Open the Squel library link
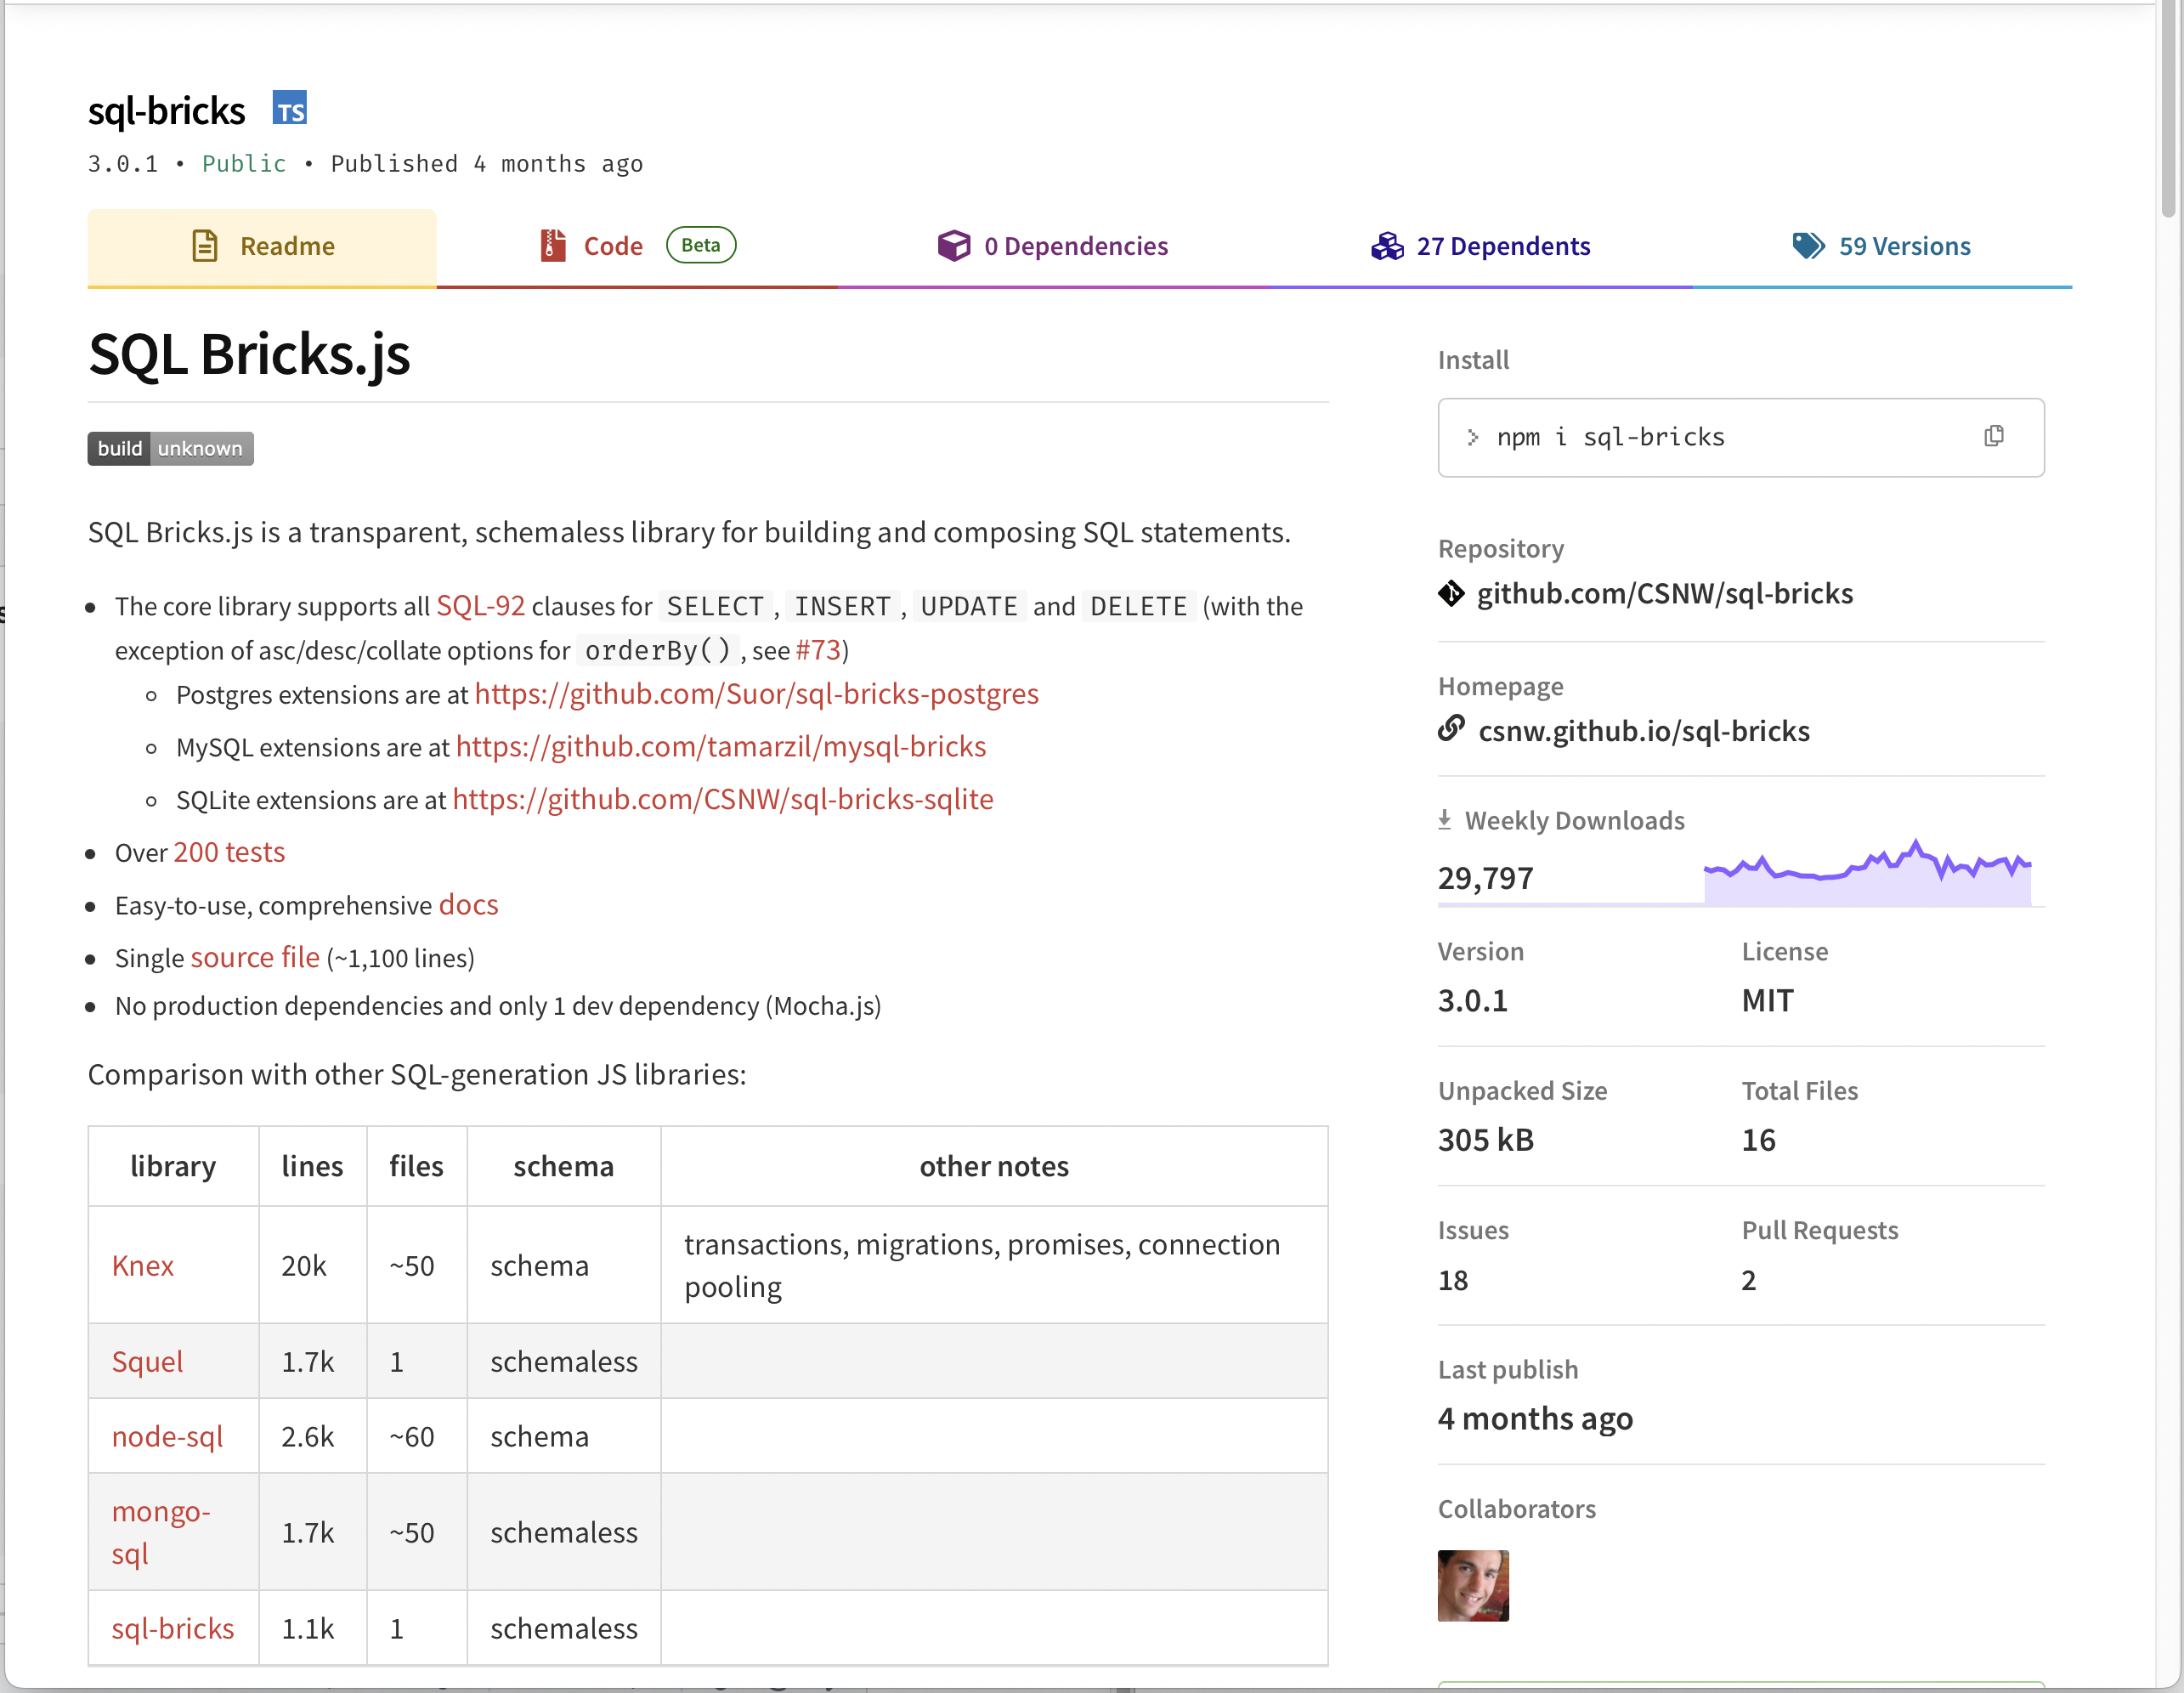 [147, 1362]
